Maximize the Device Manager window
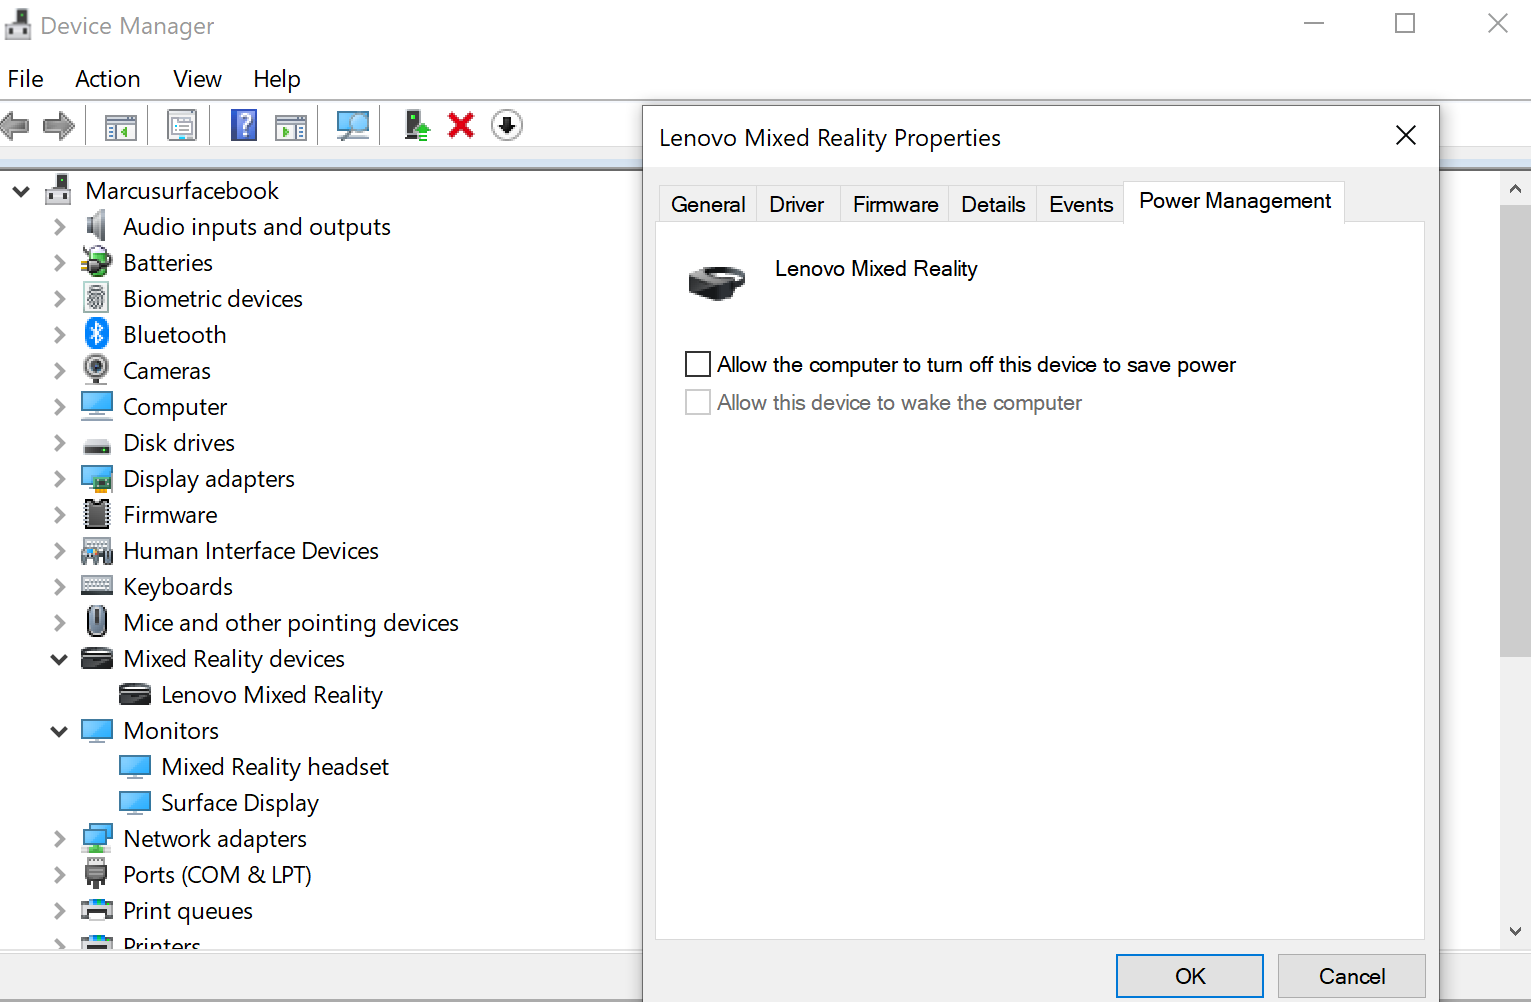 pos(1405,23)
